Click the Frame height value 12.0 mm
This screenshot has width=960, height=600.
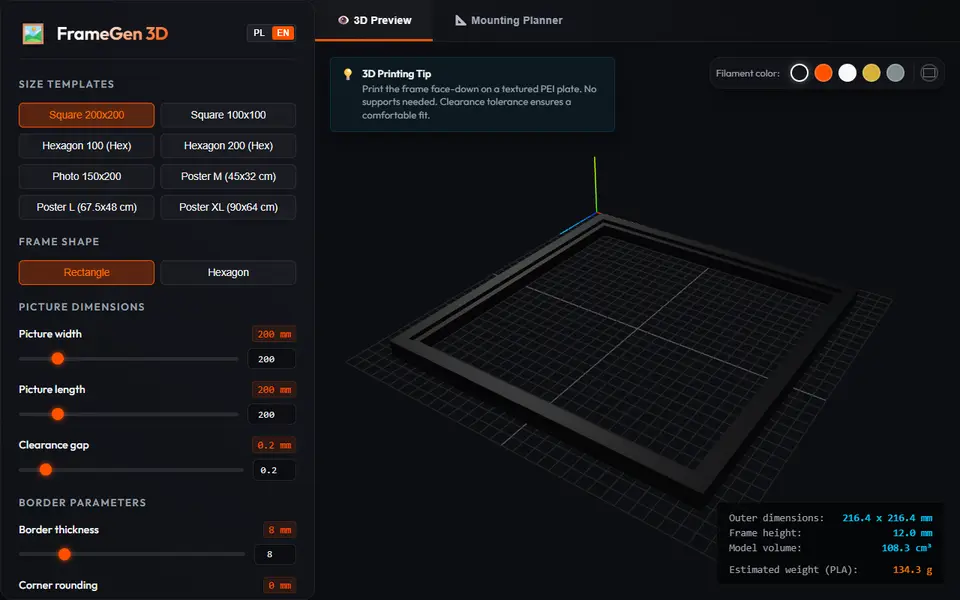pyautogui.click(x=912, y=533)
